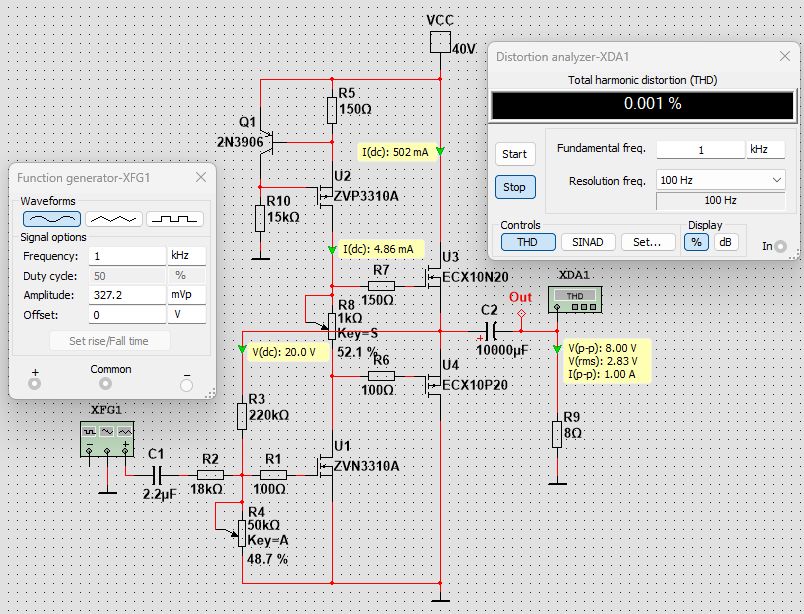Click the I(dc): 502 mA probe label
The width and height of the screenshot is (804, 614).
(x=395, y=152)
